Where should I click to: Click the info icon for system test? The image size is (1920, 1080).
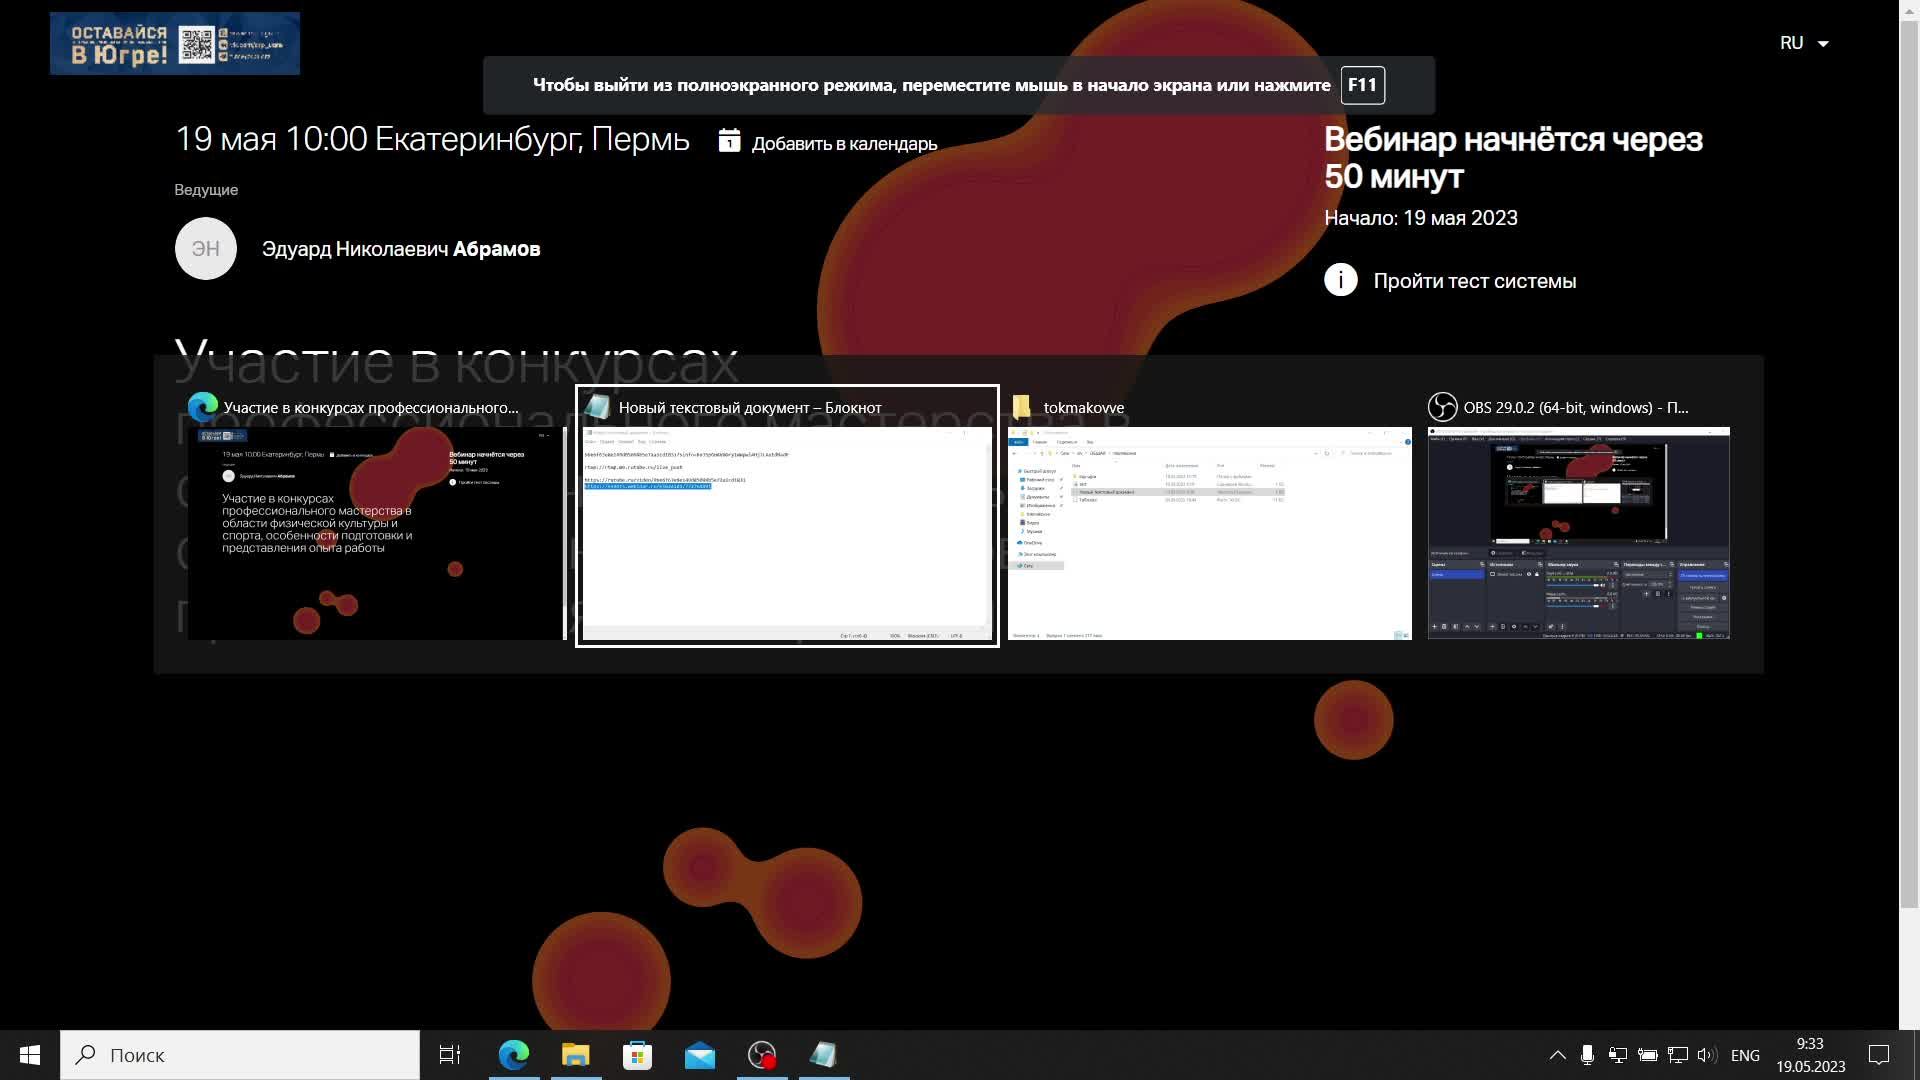(x=1340, y=280)
